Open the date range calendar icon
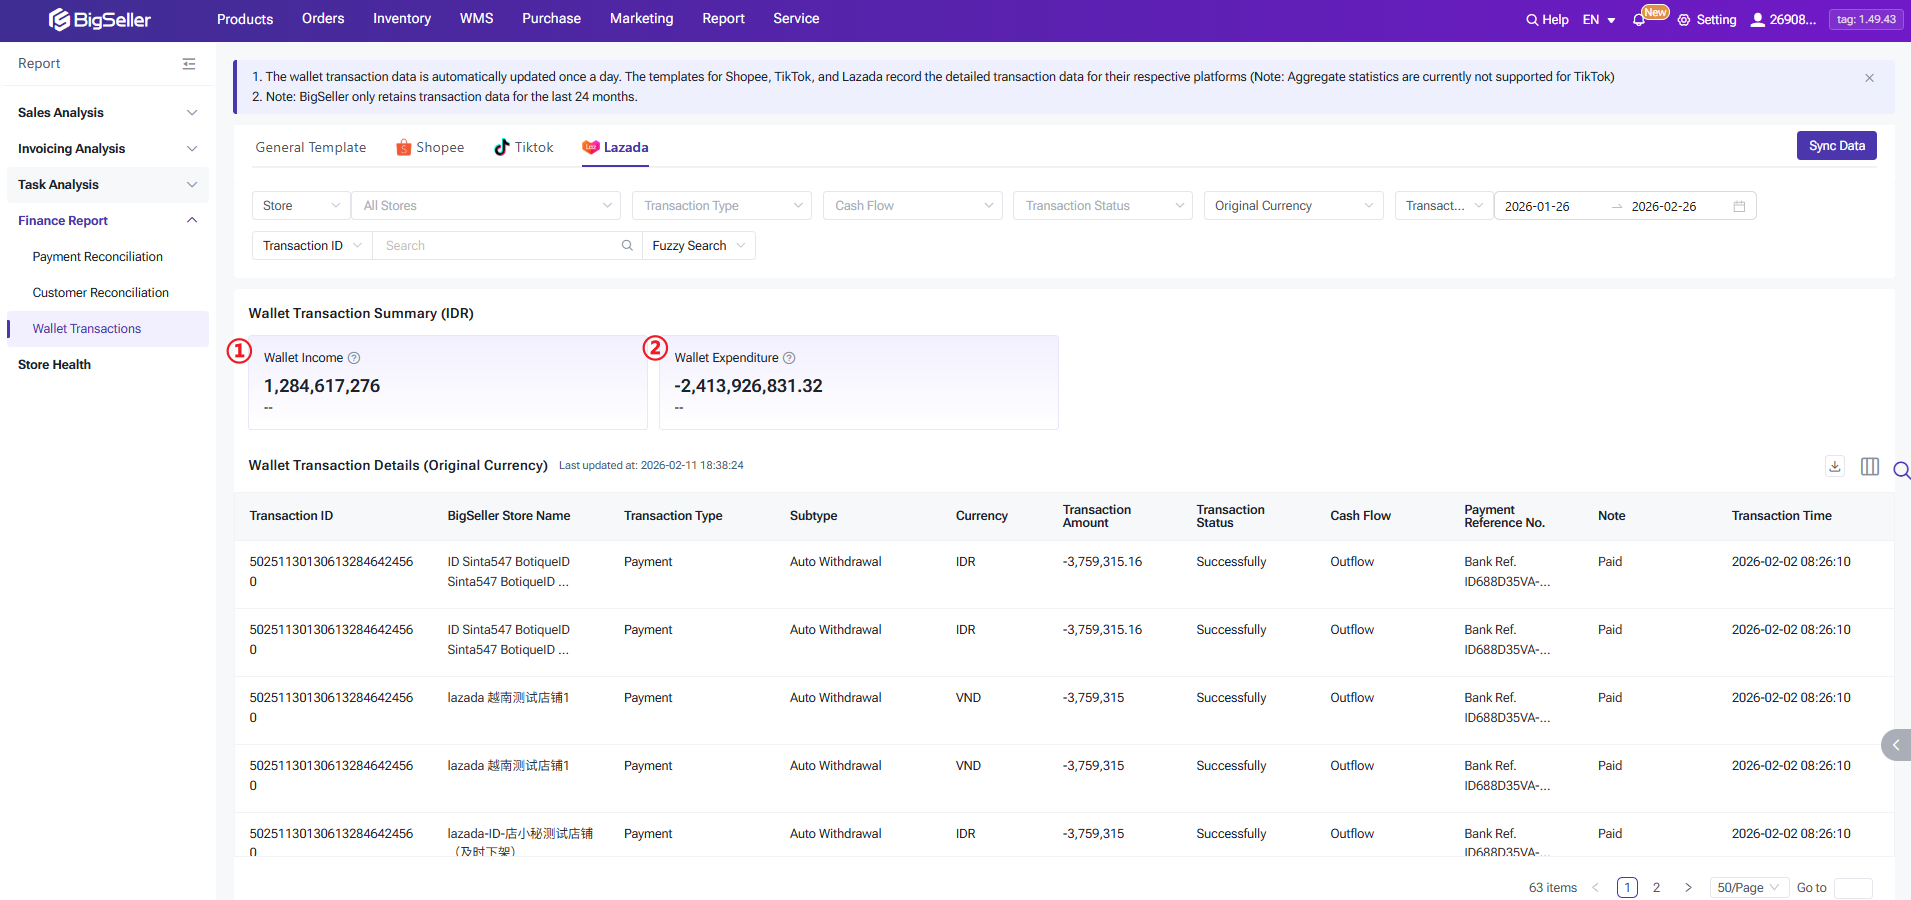1911x900 pixels. coord(1739,206)
